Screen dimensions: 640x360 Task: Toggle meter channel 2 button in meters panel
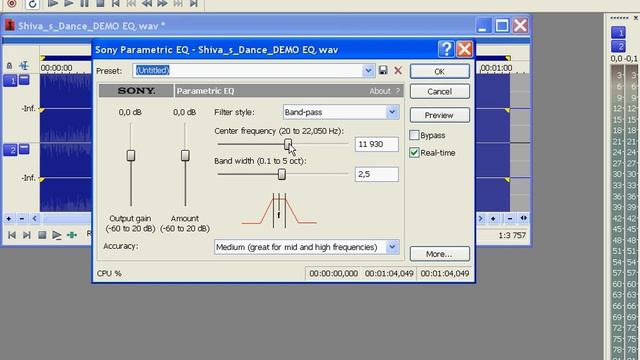(x=618, y=46)
